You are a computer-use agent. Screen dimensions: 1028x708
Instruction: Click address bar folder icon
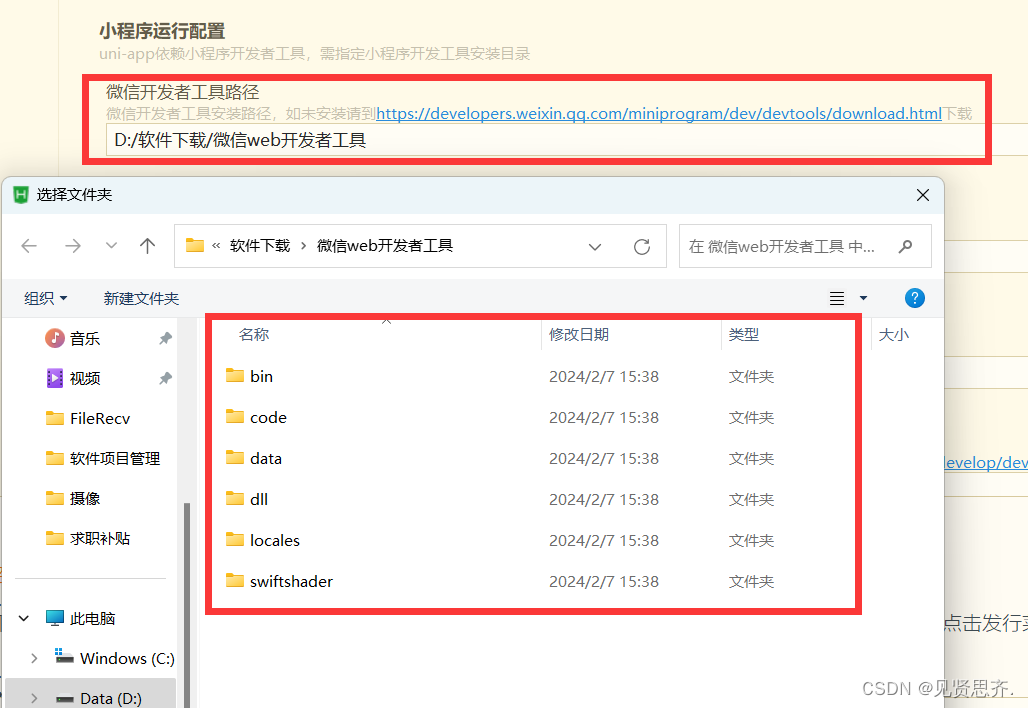[x=195, y=245]
